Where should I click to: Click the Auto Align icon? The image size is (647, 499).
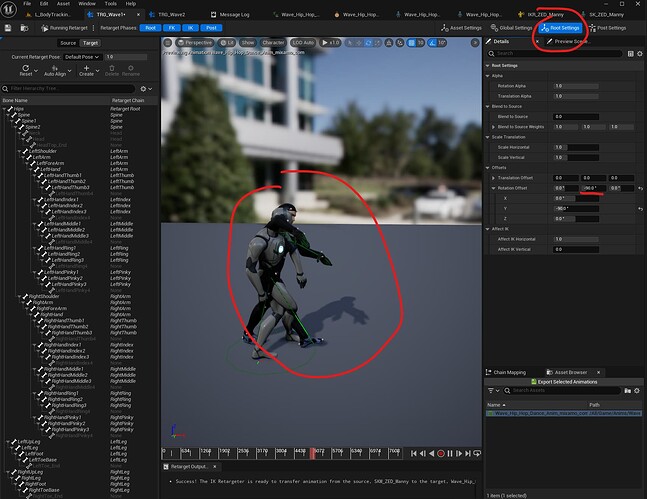[55, 68]
